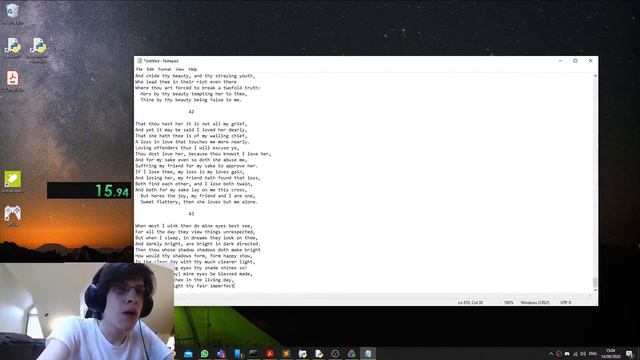Minimize the Notepad window
Viewport: 640px width, 360px height.
560,61
